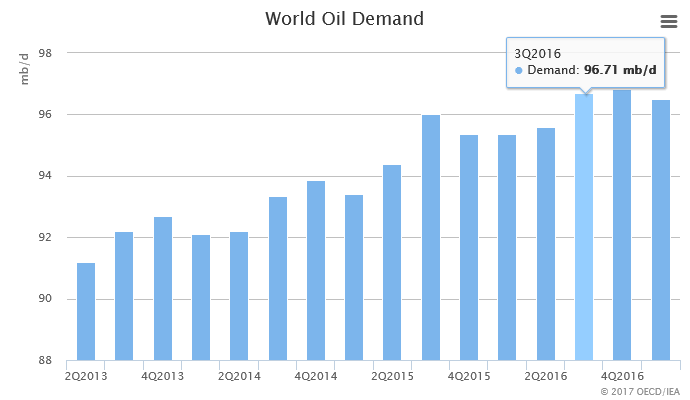Select the bar between 4Q2014 and 2Q2015
The height and width of the screenshot is (400, 690).
coord(354,278)
